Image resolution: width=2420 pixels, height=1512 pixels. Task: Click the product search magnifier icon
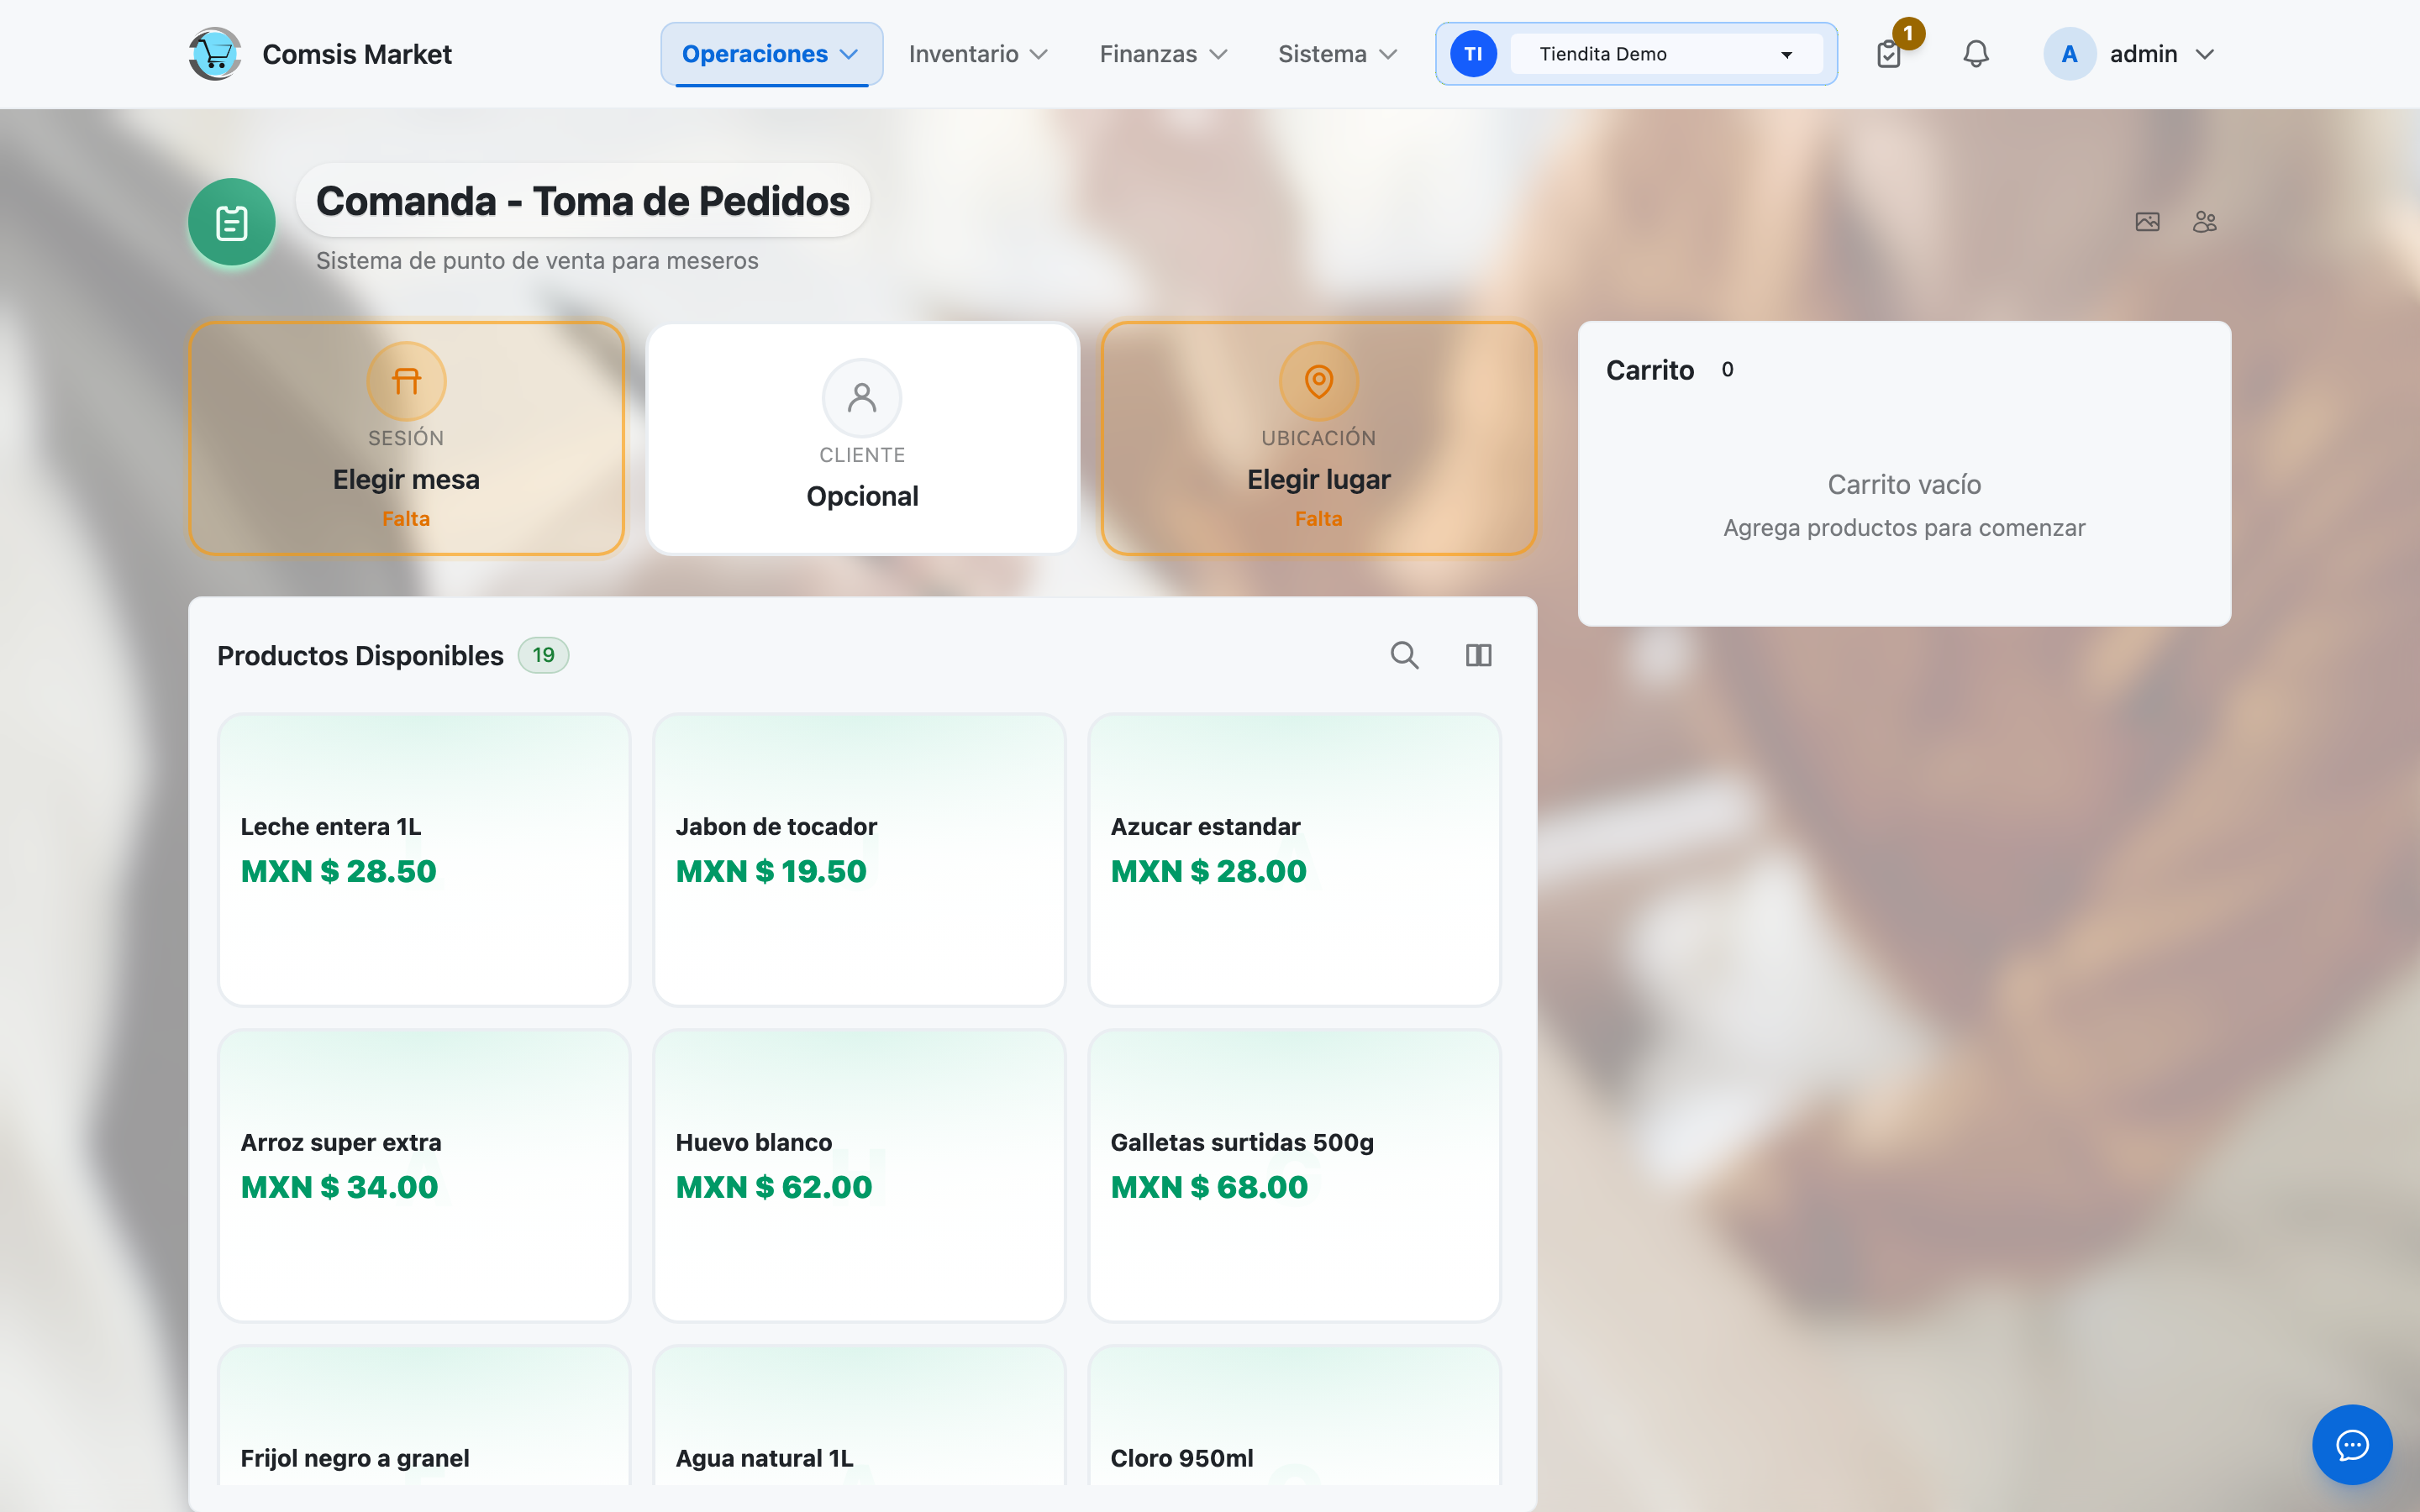pos(1404,655)
